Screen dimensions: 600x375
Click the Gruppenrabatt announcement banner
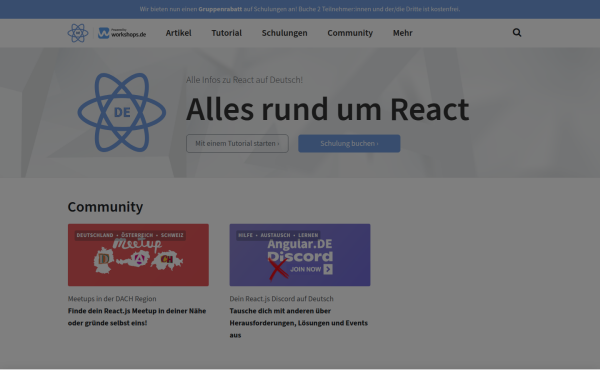pos(300,9)
